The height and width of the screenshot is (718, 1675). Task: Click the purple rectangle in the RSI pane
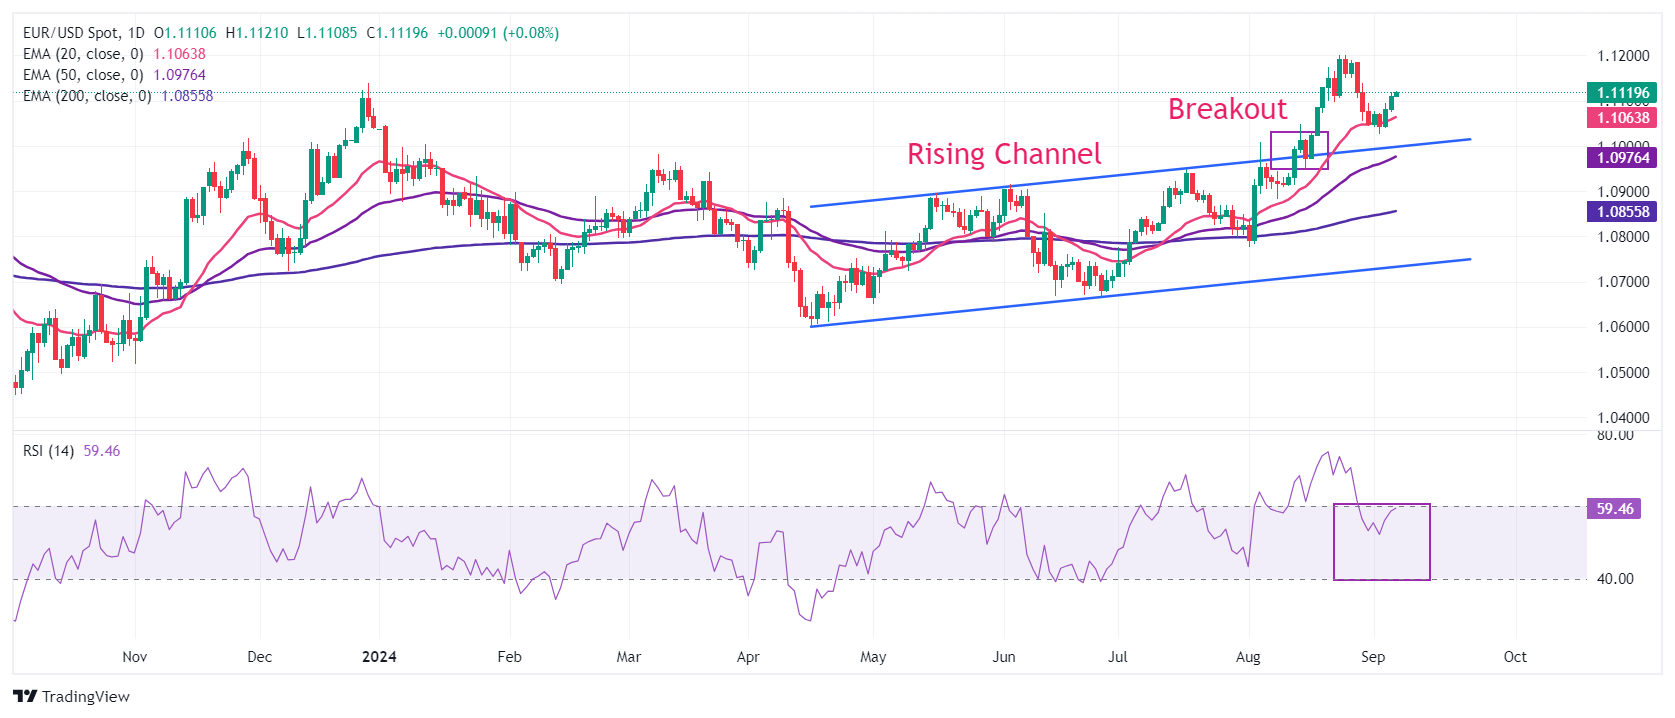1381,542
